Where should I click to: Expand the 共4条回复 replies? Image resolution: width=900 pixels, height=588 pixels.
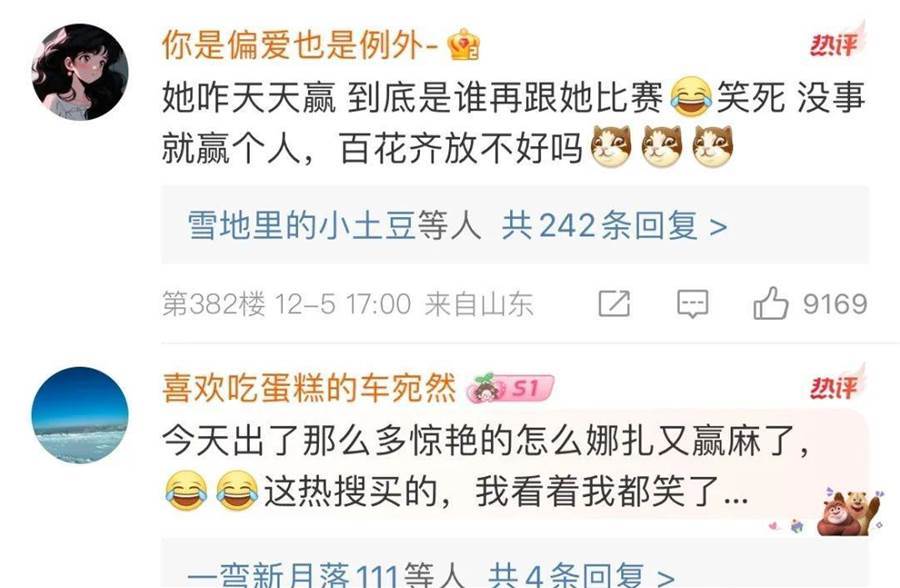581,574
